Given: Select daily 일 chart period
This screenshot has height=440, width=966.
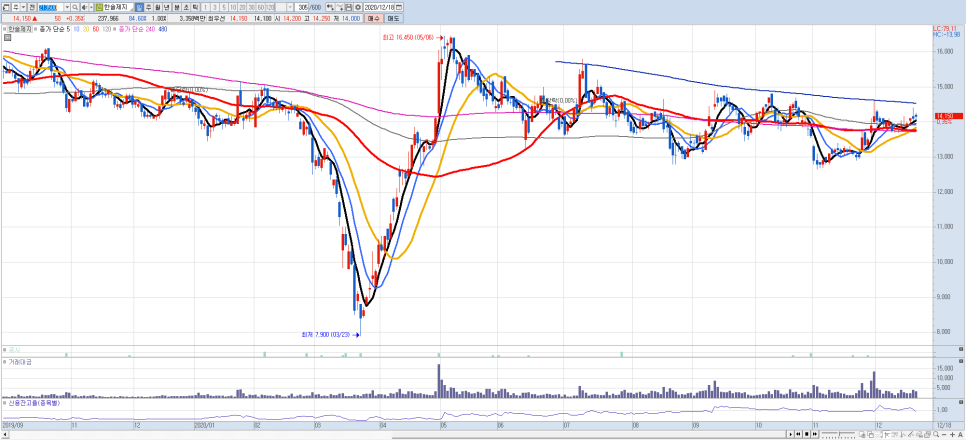Looking at the screenshot, I should pos(139,7).
